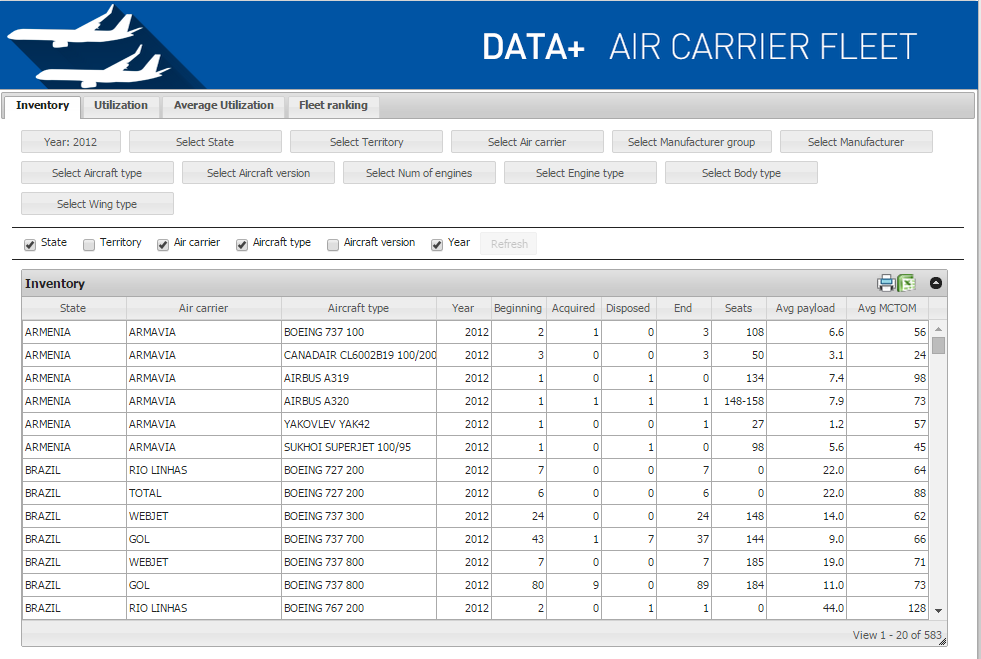Switch to the Average Utilization tab
This screenshot has height=659, width=981.
pos(224,106)
